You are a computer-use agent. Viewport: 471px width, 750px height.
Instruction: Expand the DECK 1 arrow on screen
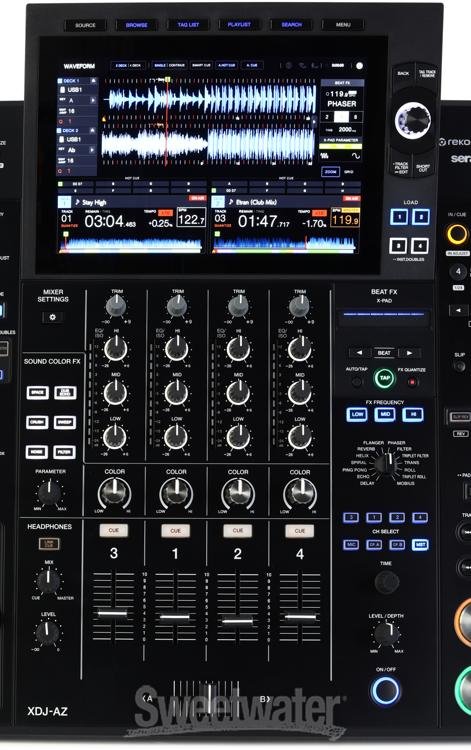(x=93, y=81)
